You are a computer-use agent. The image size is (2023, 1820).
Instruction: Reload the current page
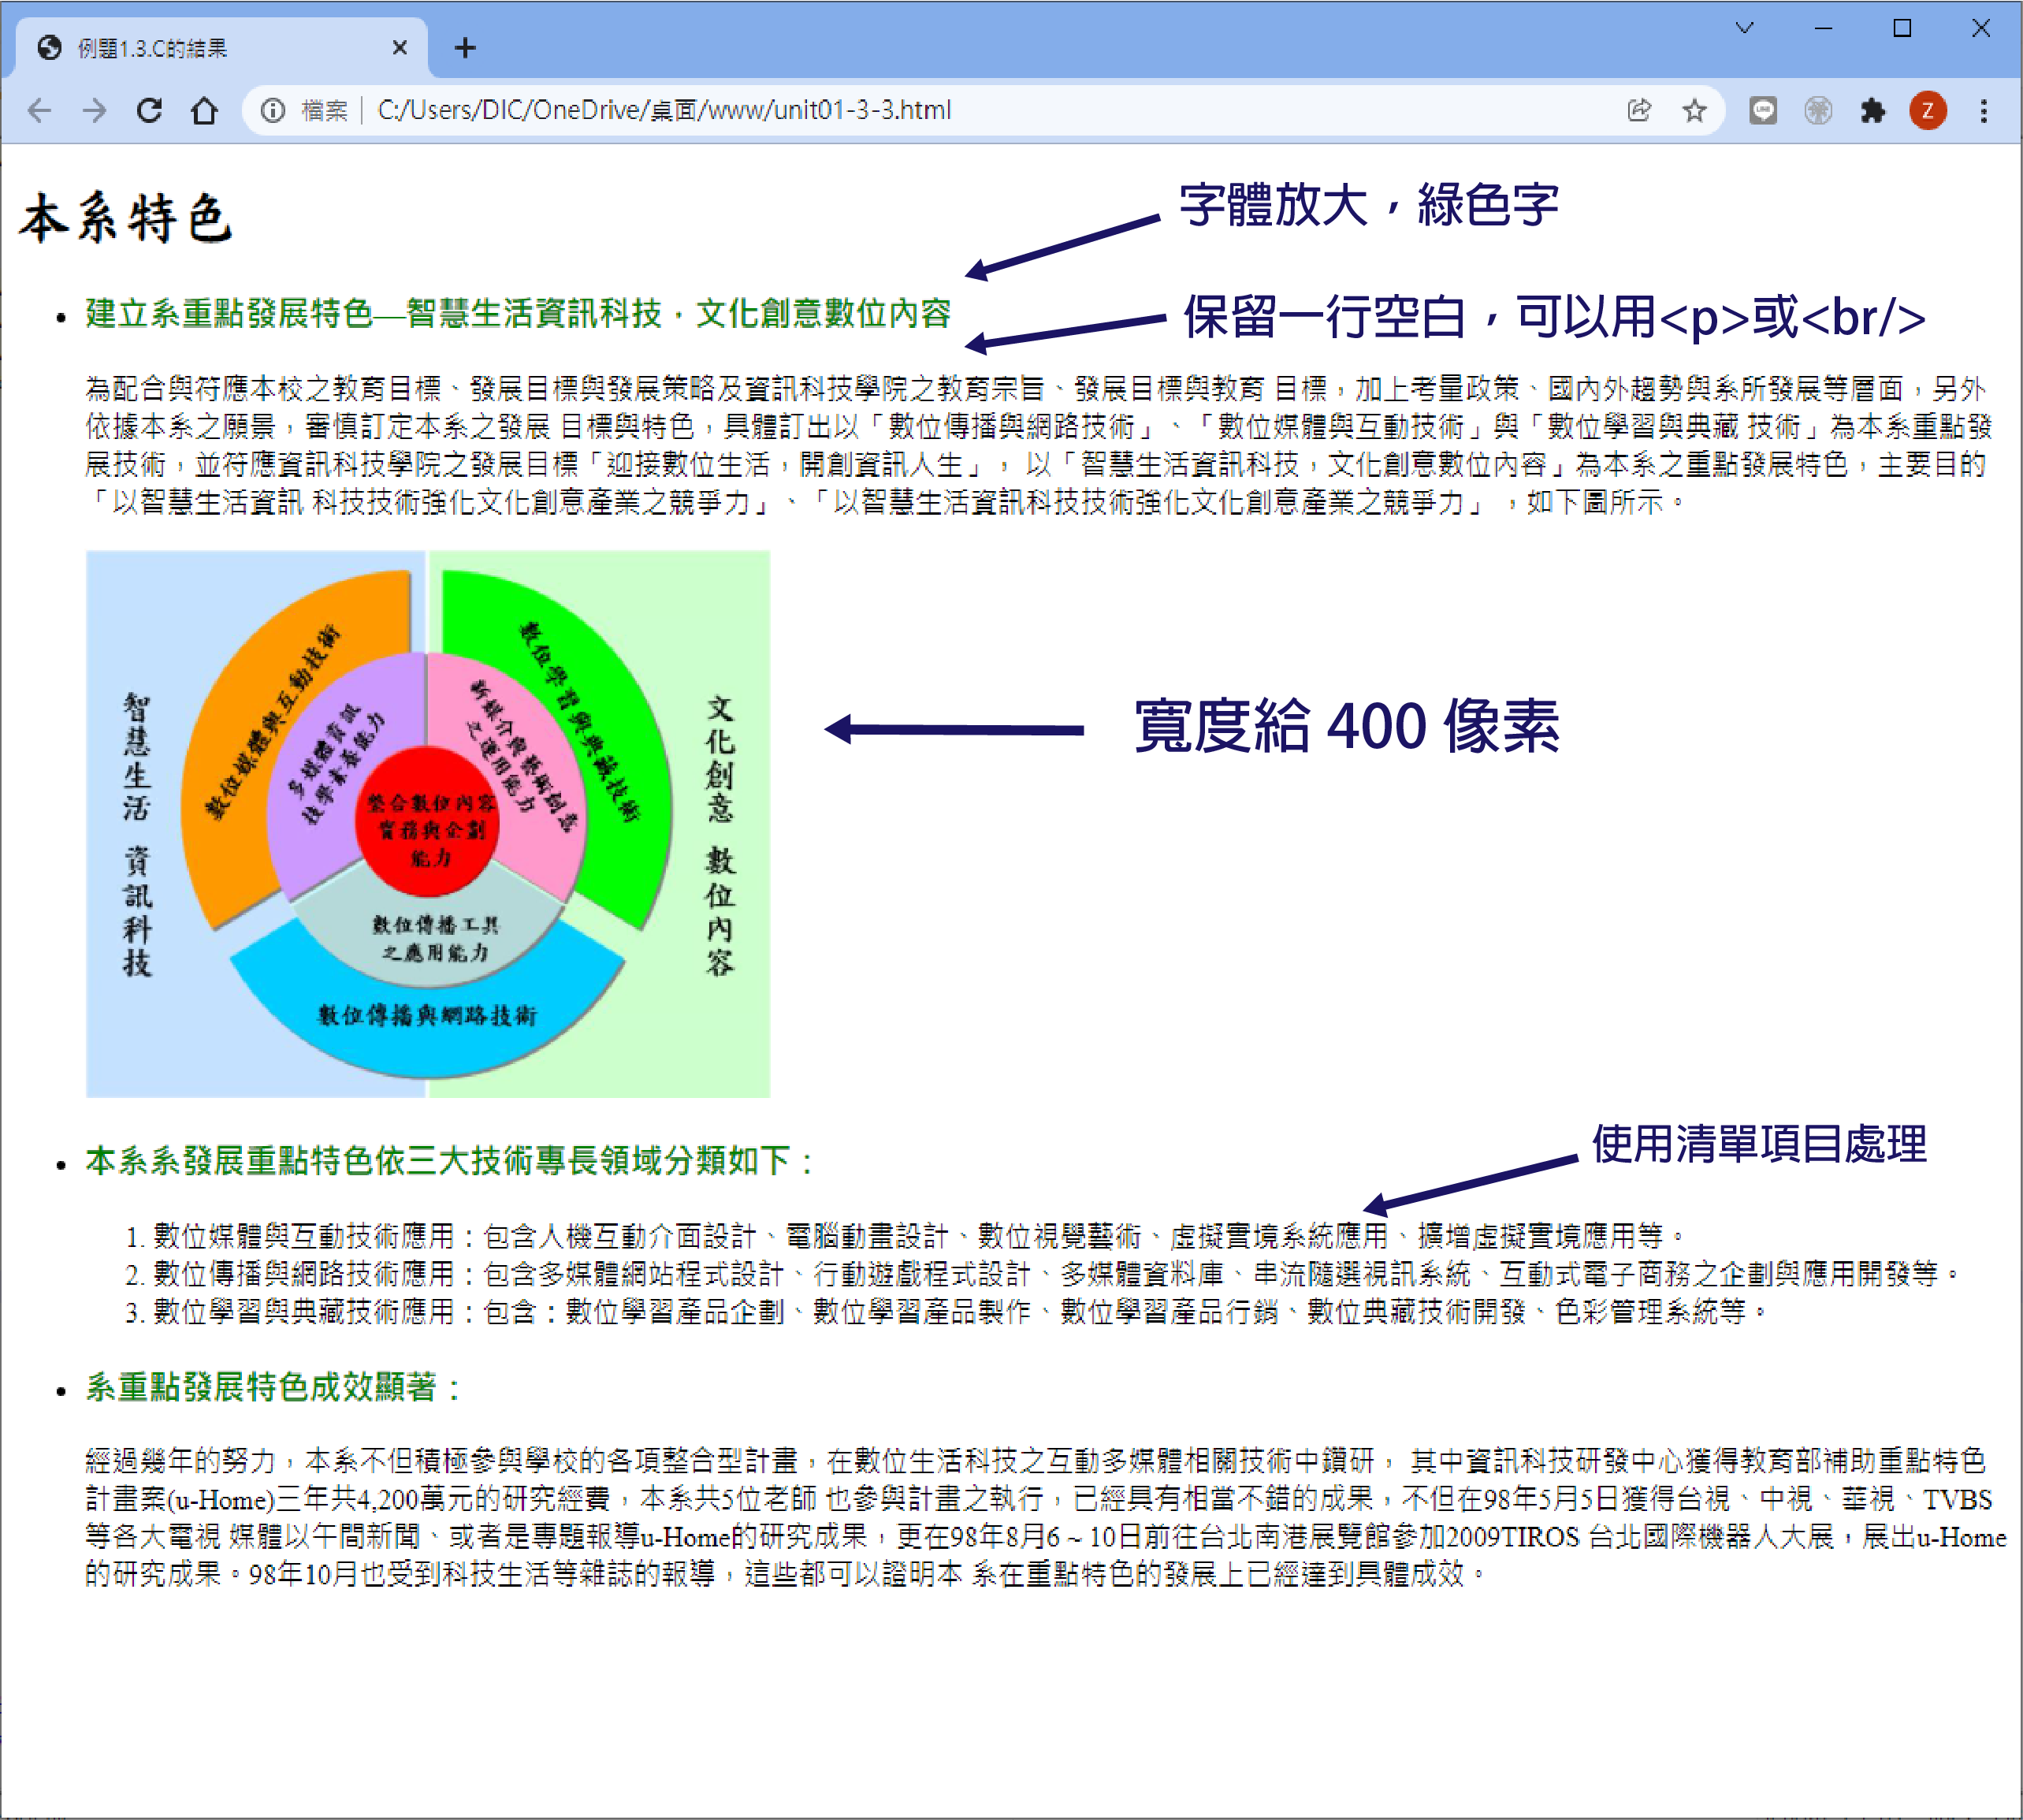click(150, 111)
